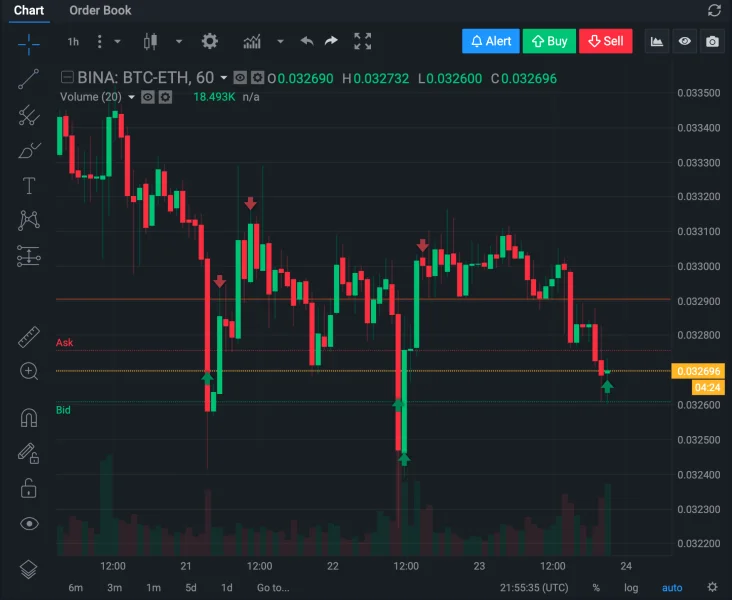The height and width of the screenshot is (600, 732).
Task: Enter fullscreen chart mode
Action: click(362, 41)
